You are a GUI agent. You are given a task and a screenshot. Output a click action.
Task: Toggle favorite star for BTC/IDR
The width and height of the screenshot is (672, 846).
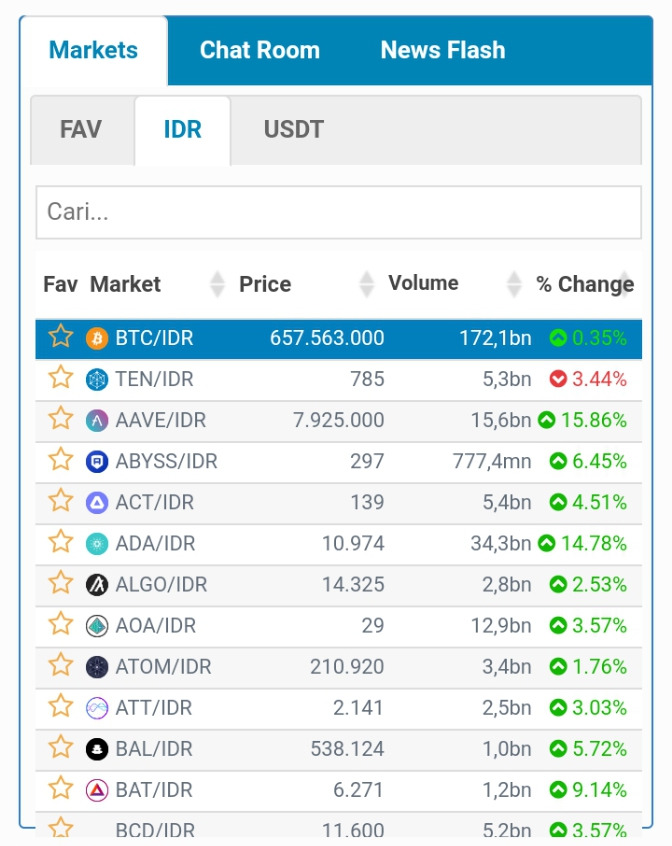click(x=60, y=336)
